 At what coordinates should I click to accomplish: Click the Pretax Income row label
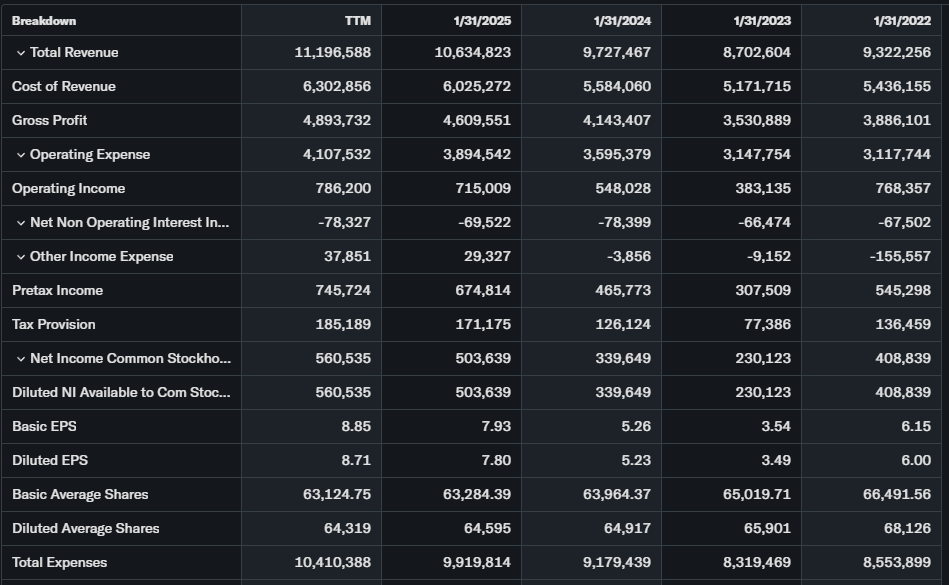click(58, 291)
